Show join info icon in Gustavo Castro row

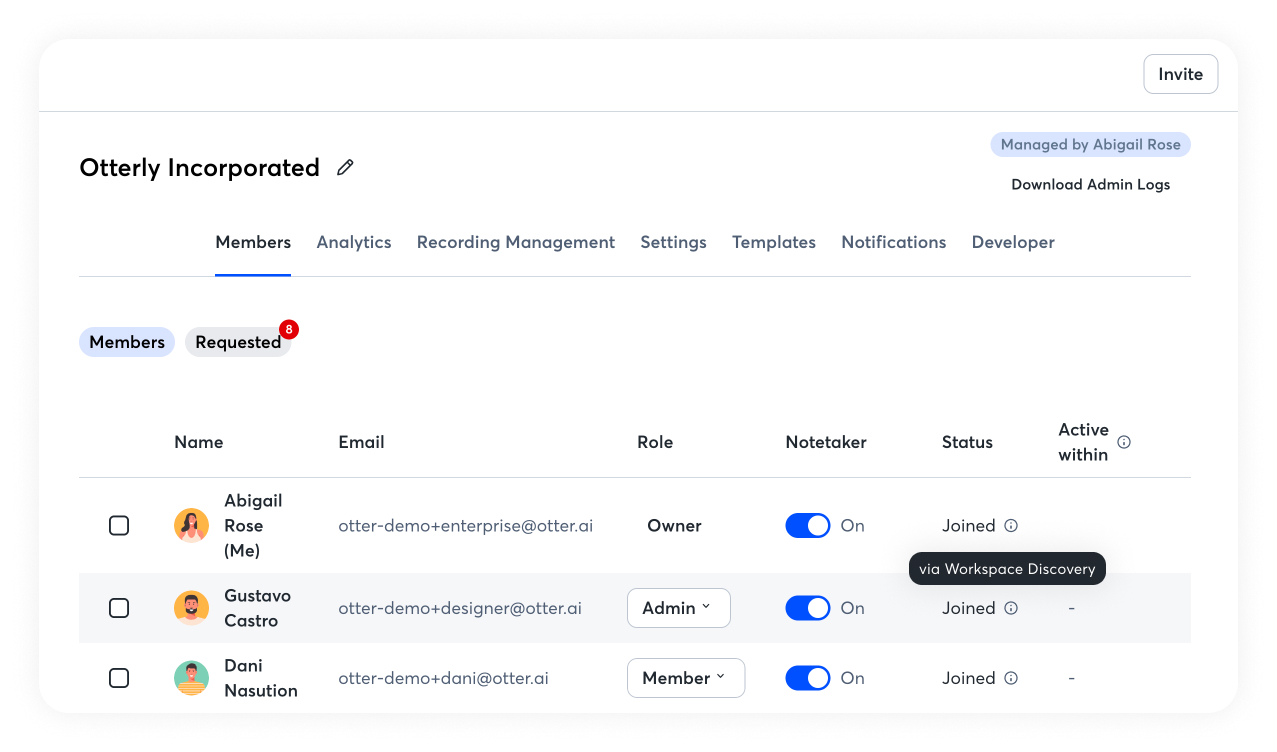(x=1011, y=608)
